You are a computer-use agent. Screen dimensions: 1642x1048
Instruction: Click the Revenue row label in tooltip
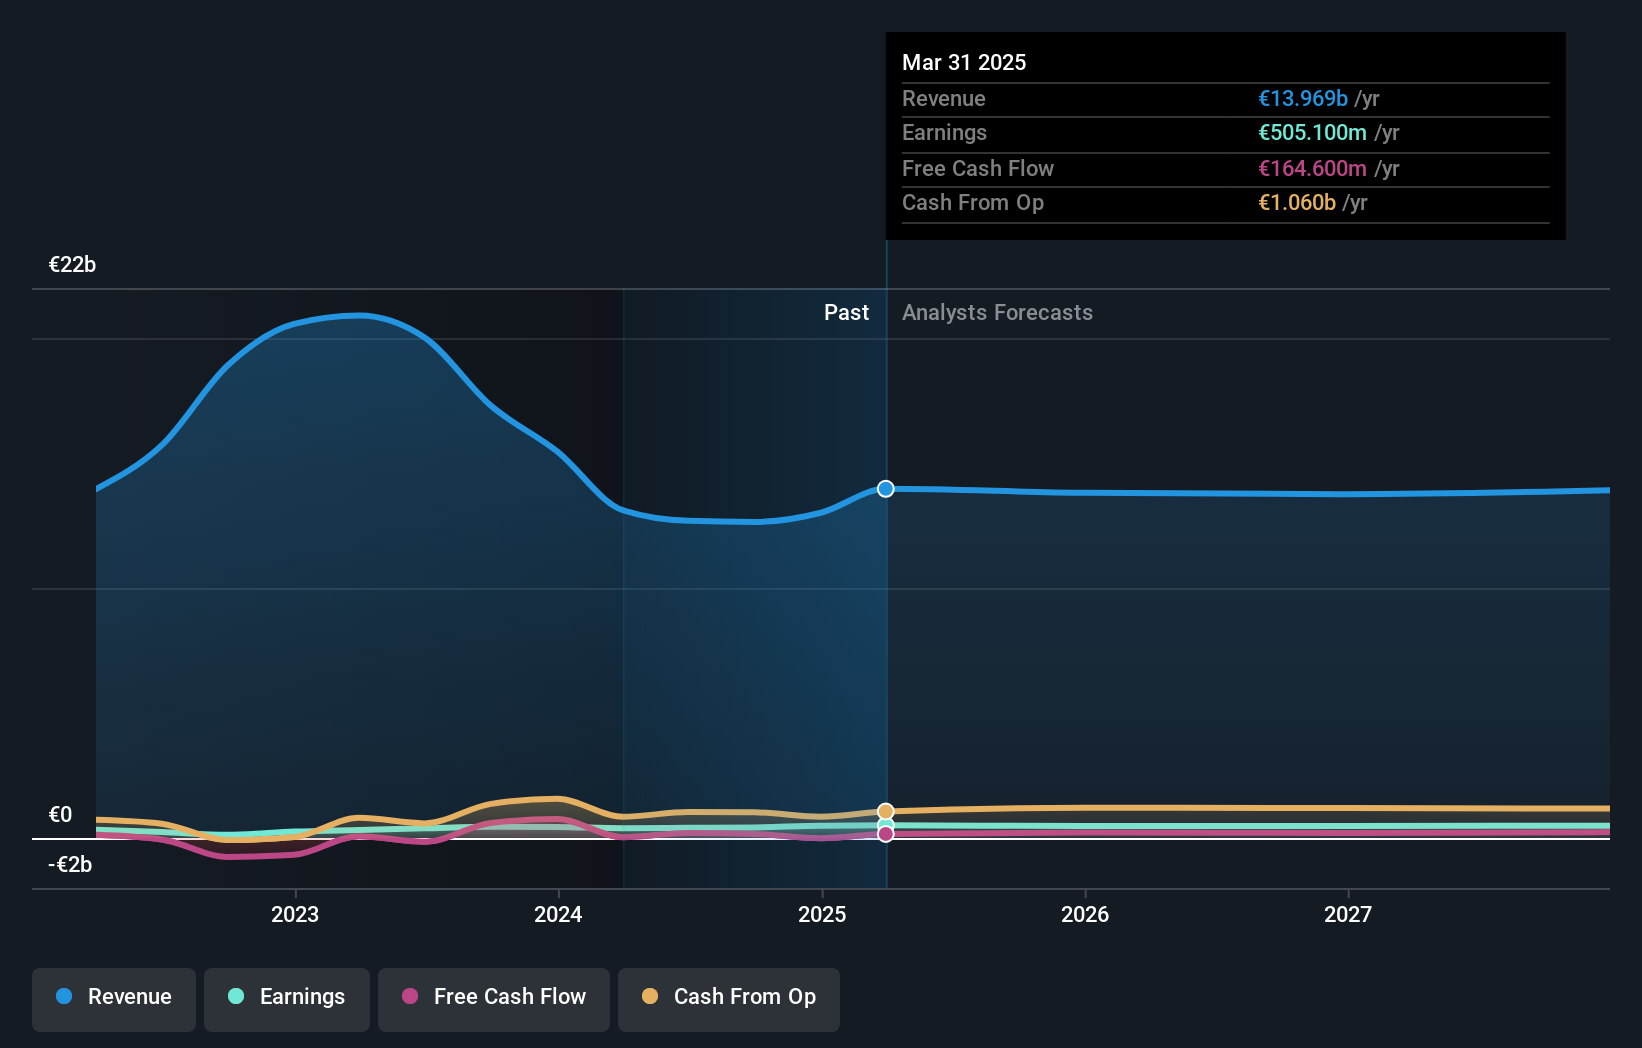pos(944,98)
